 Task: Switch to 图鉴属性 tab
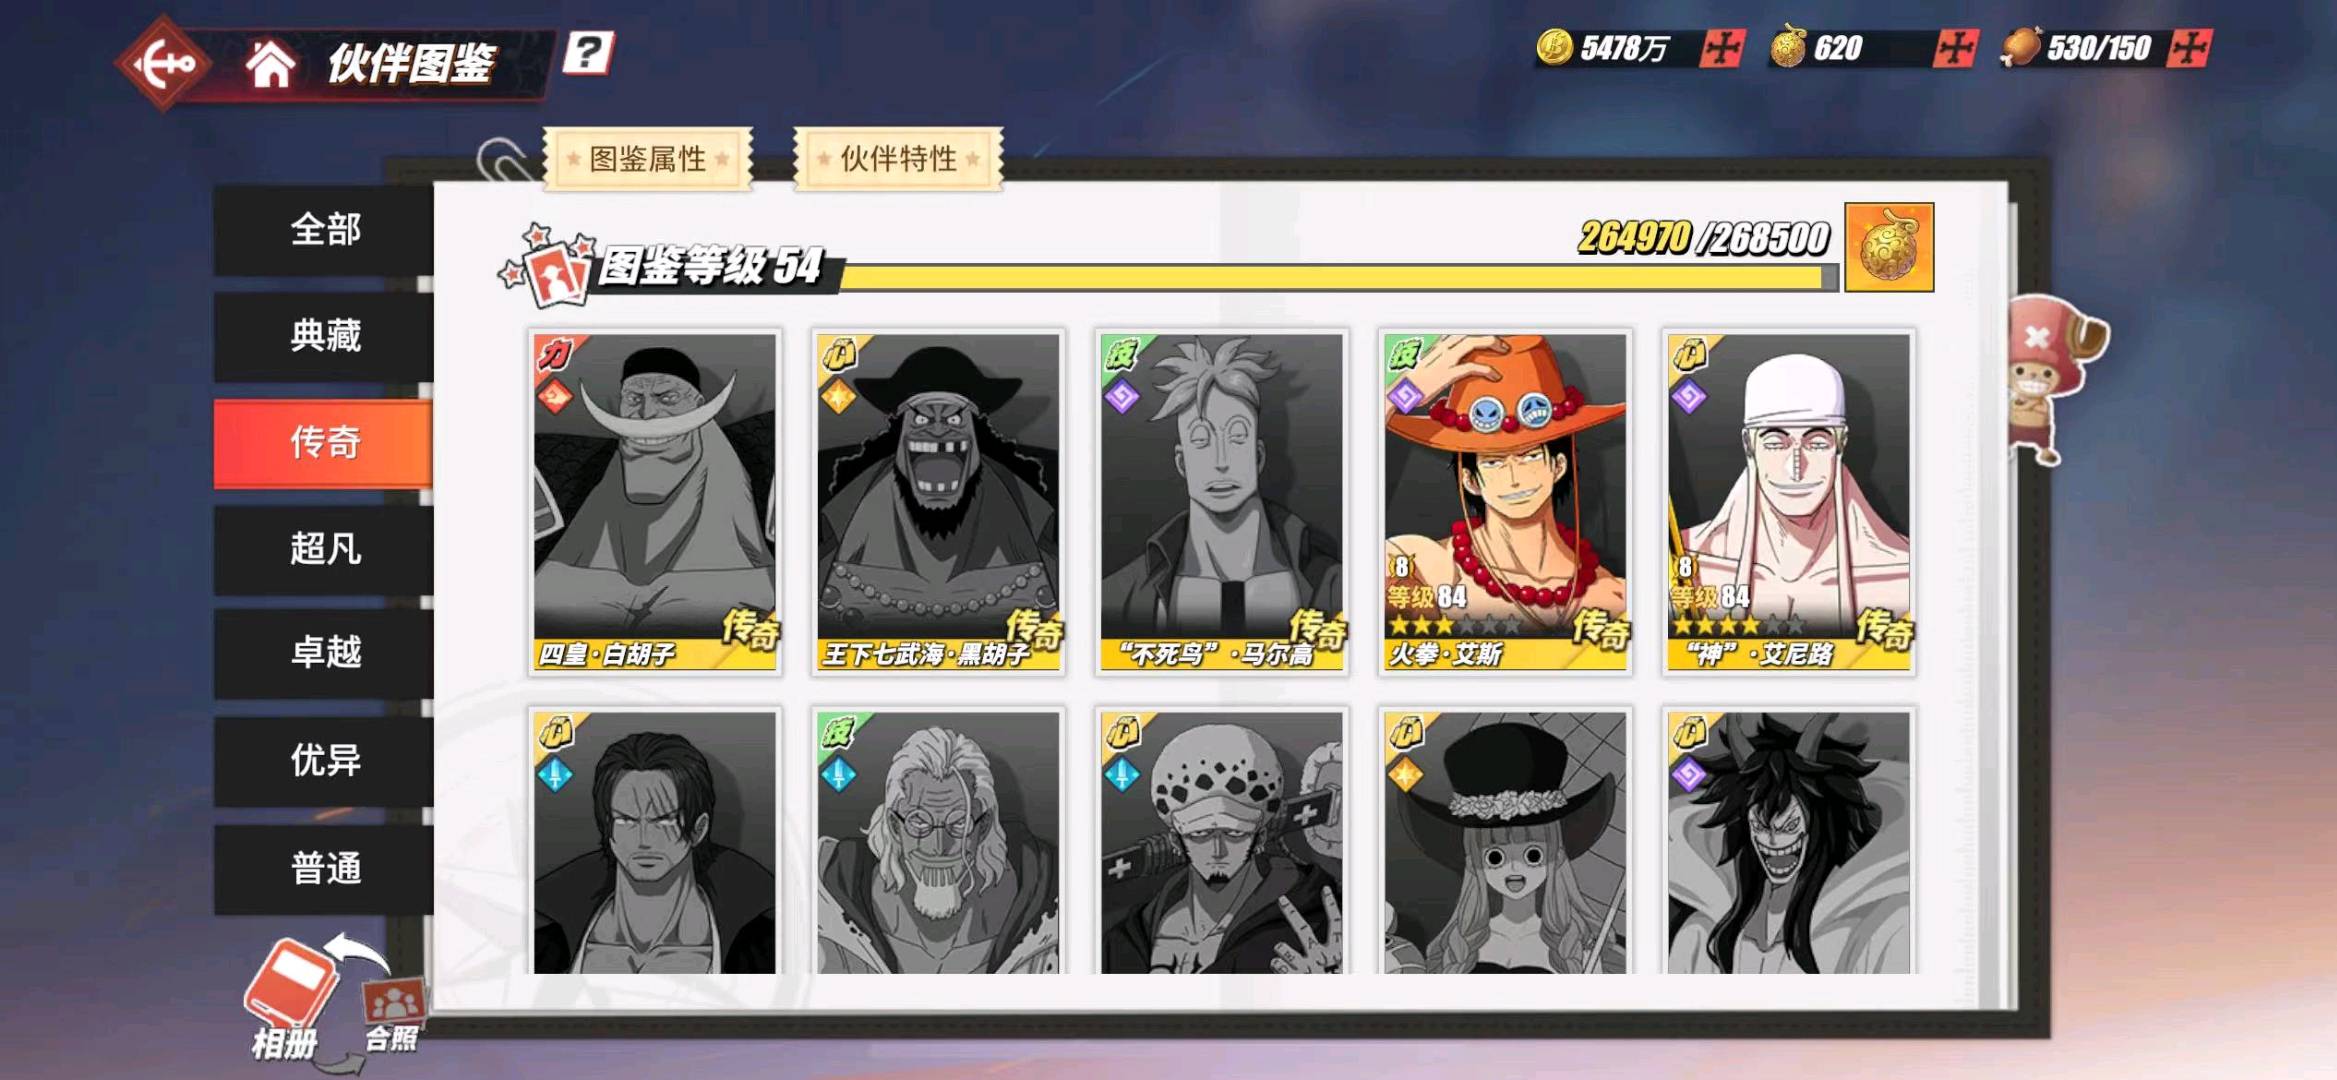click(647, 158)
